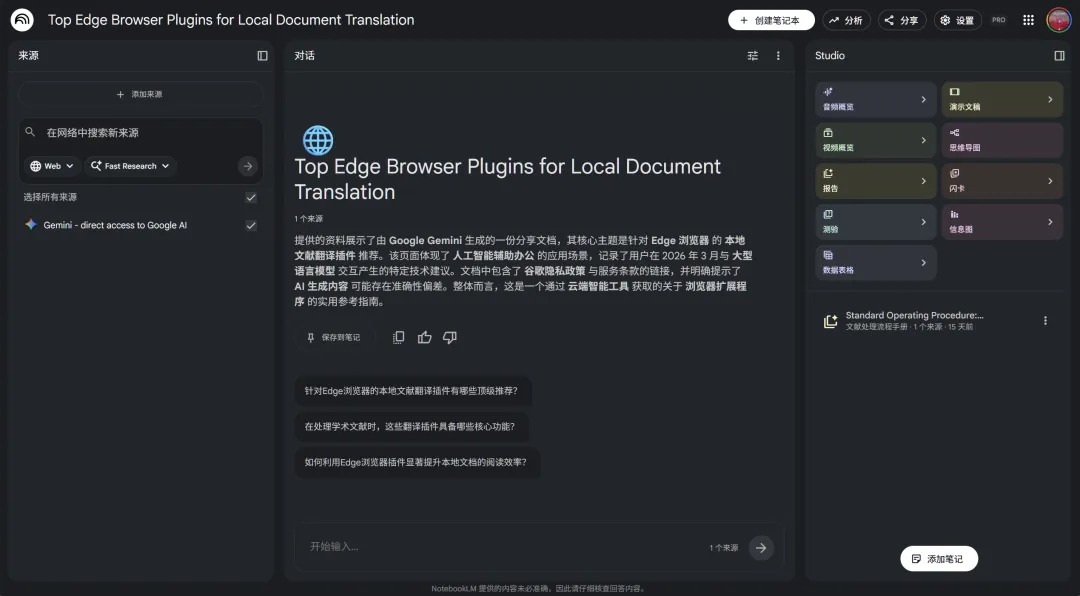The width and height of the screenshot is (1080, 596).
Task: Click the 数据表格 data table icon
Action: click(x=828, y=254)
